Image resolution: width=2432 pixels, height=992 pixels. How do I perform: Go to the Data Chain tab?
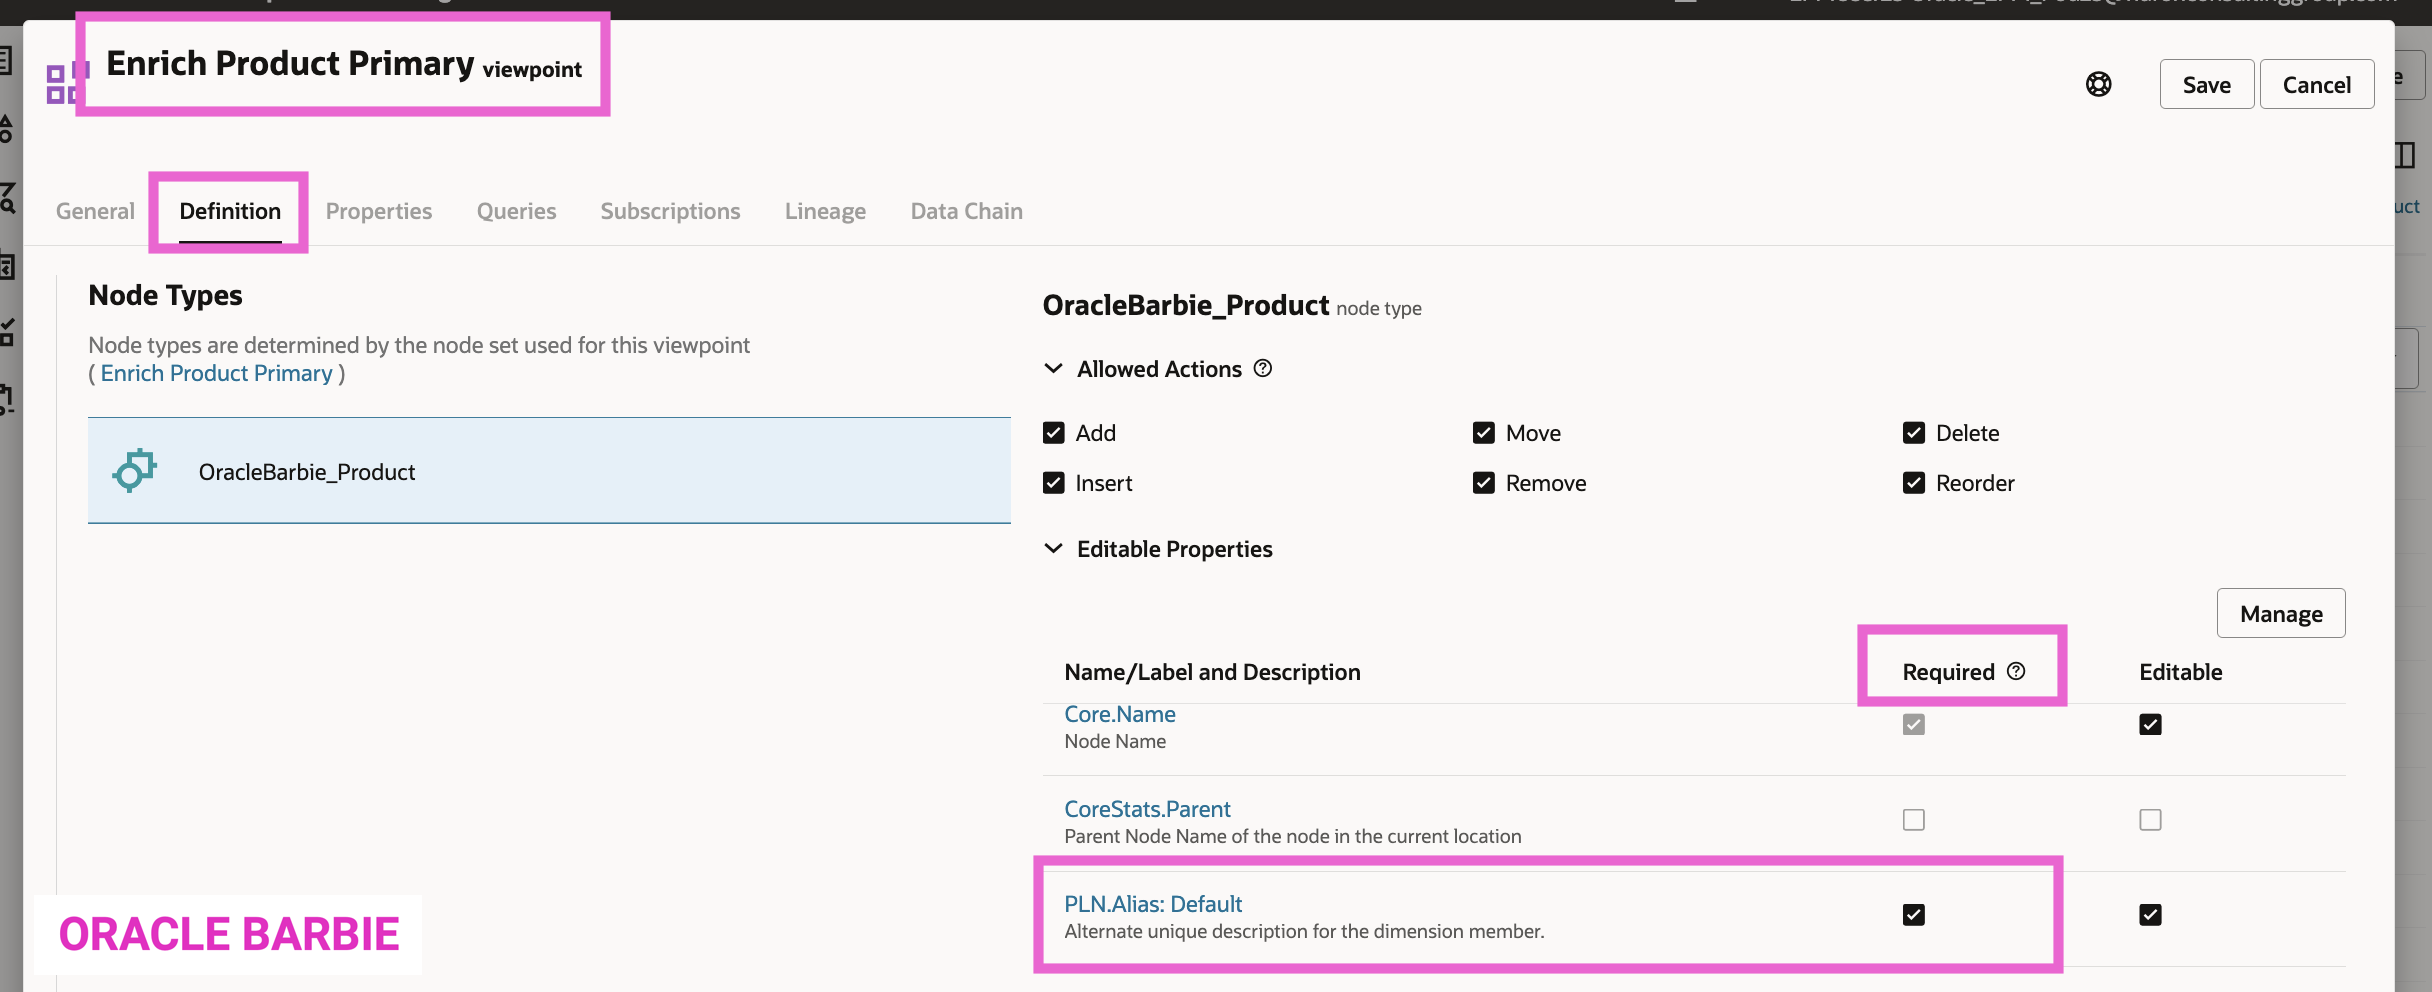pyautogui.click(x=966, y=211)
